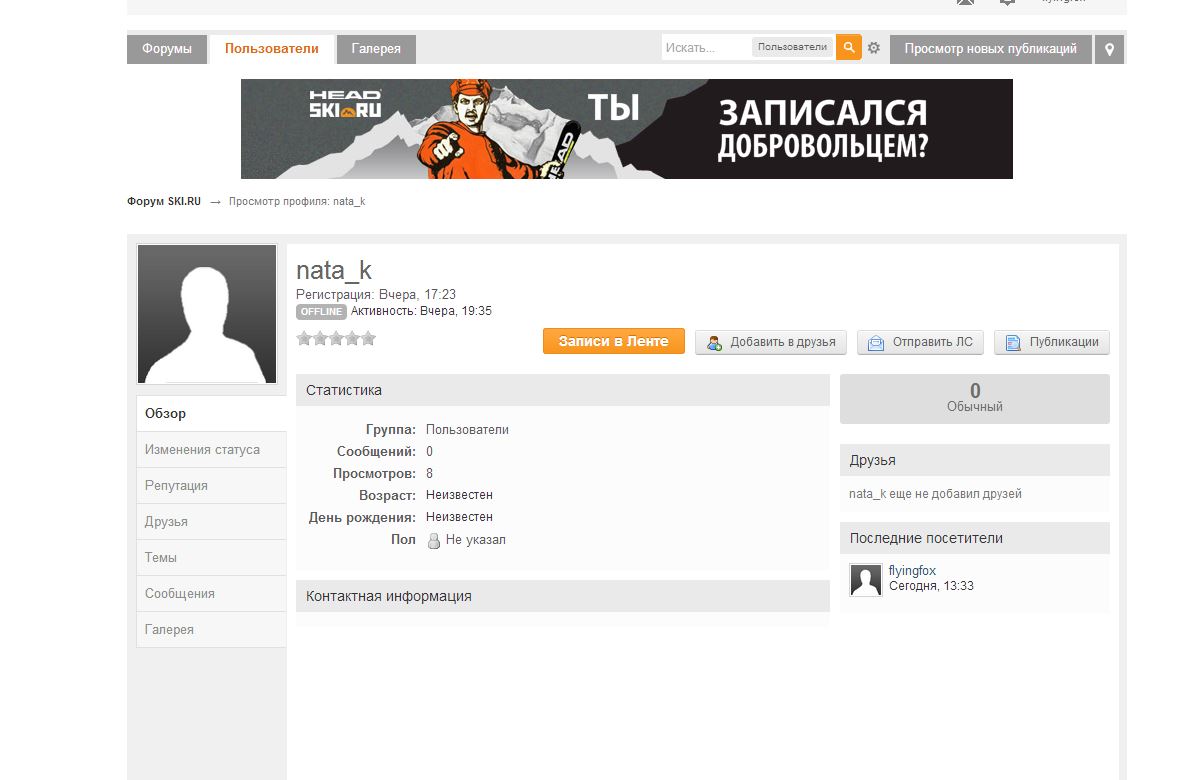
Task: Click Добавить в друзья button
Action: [771, 343]
